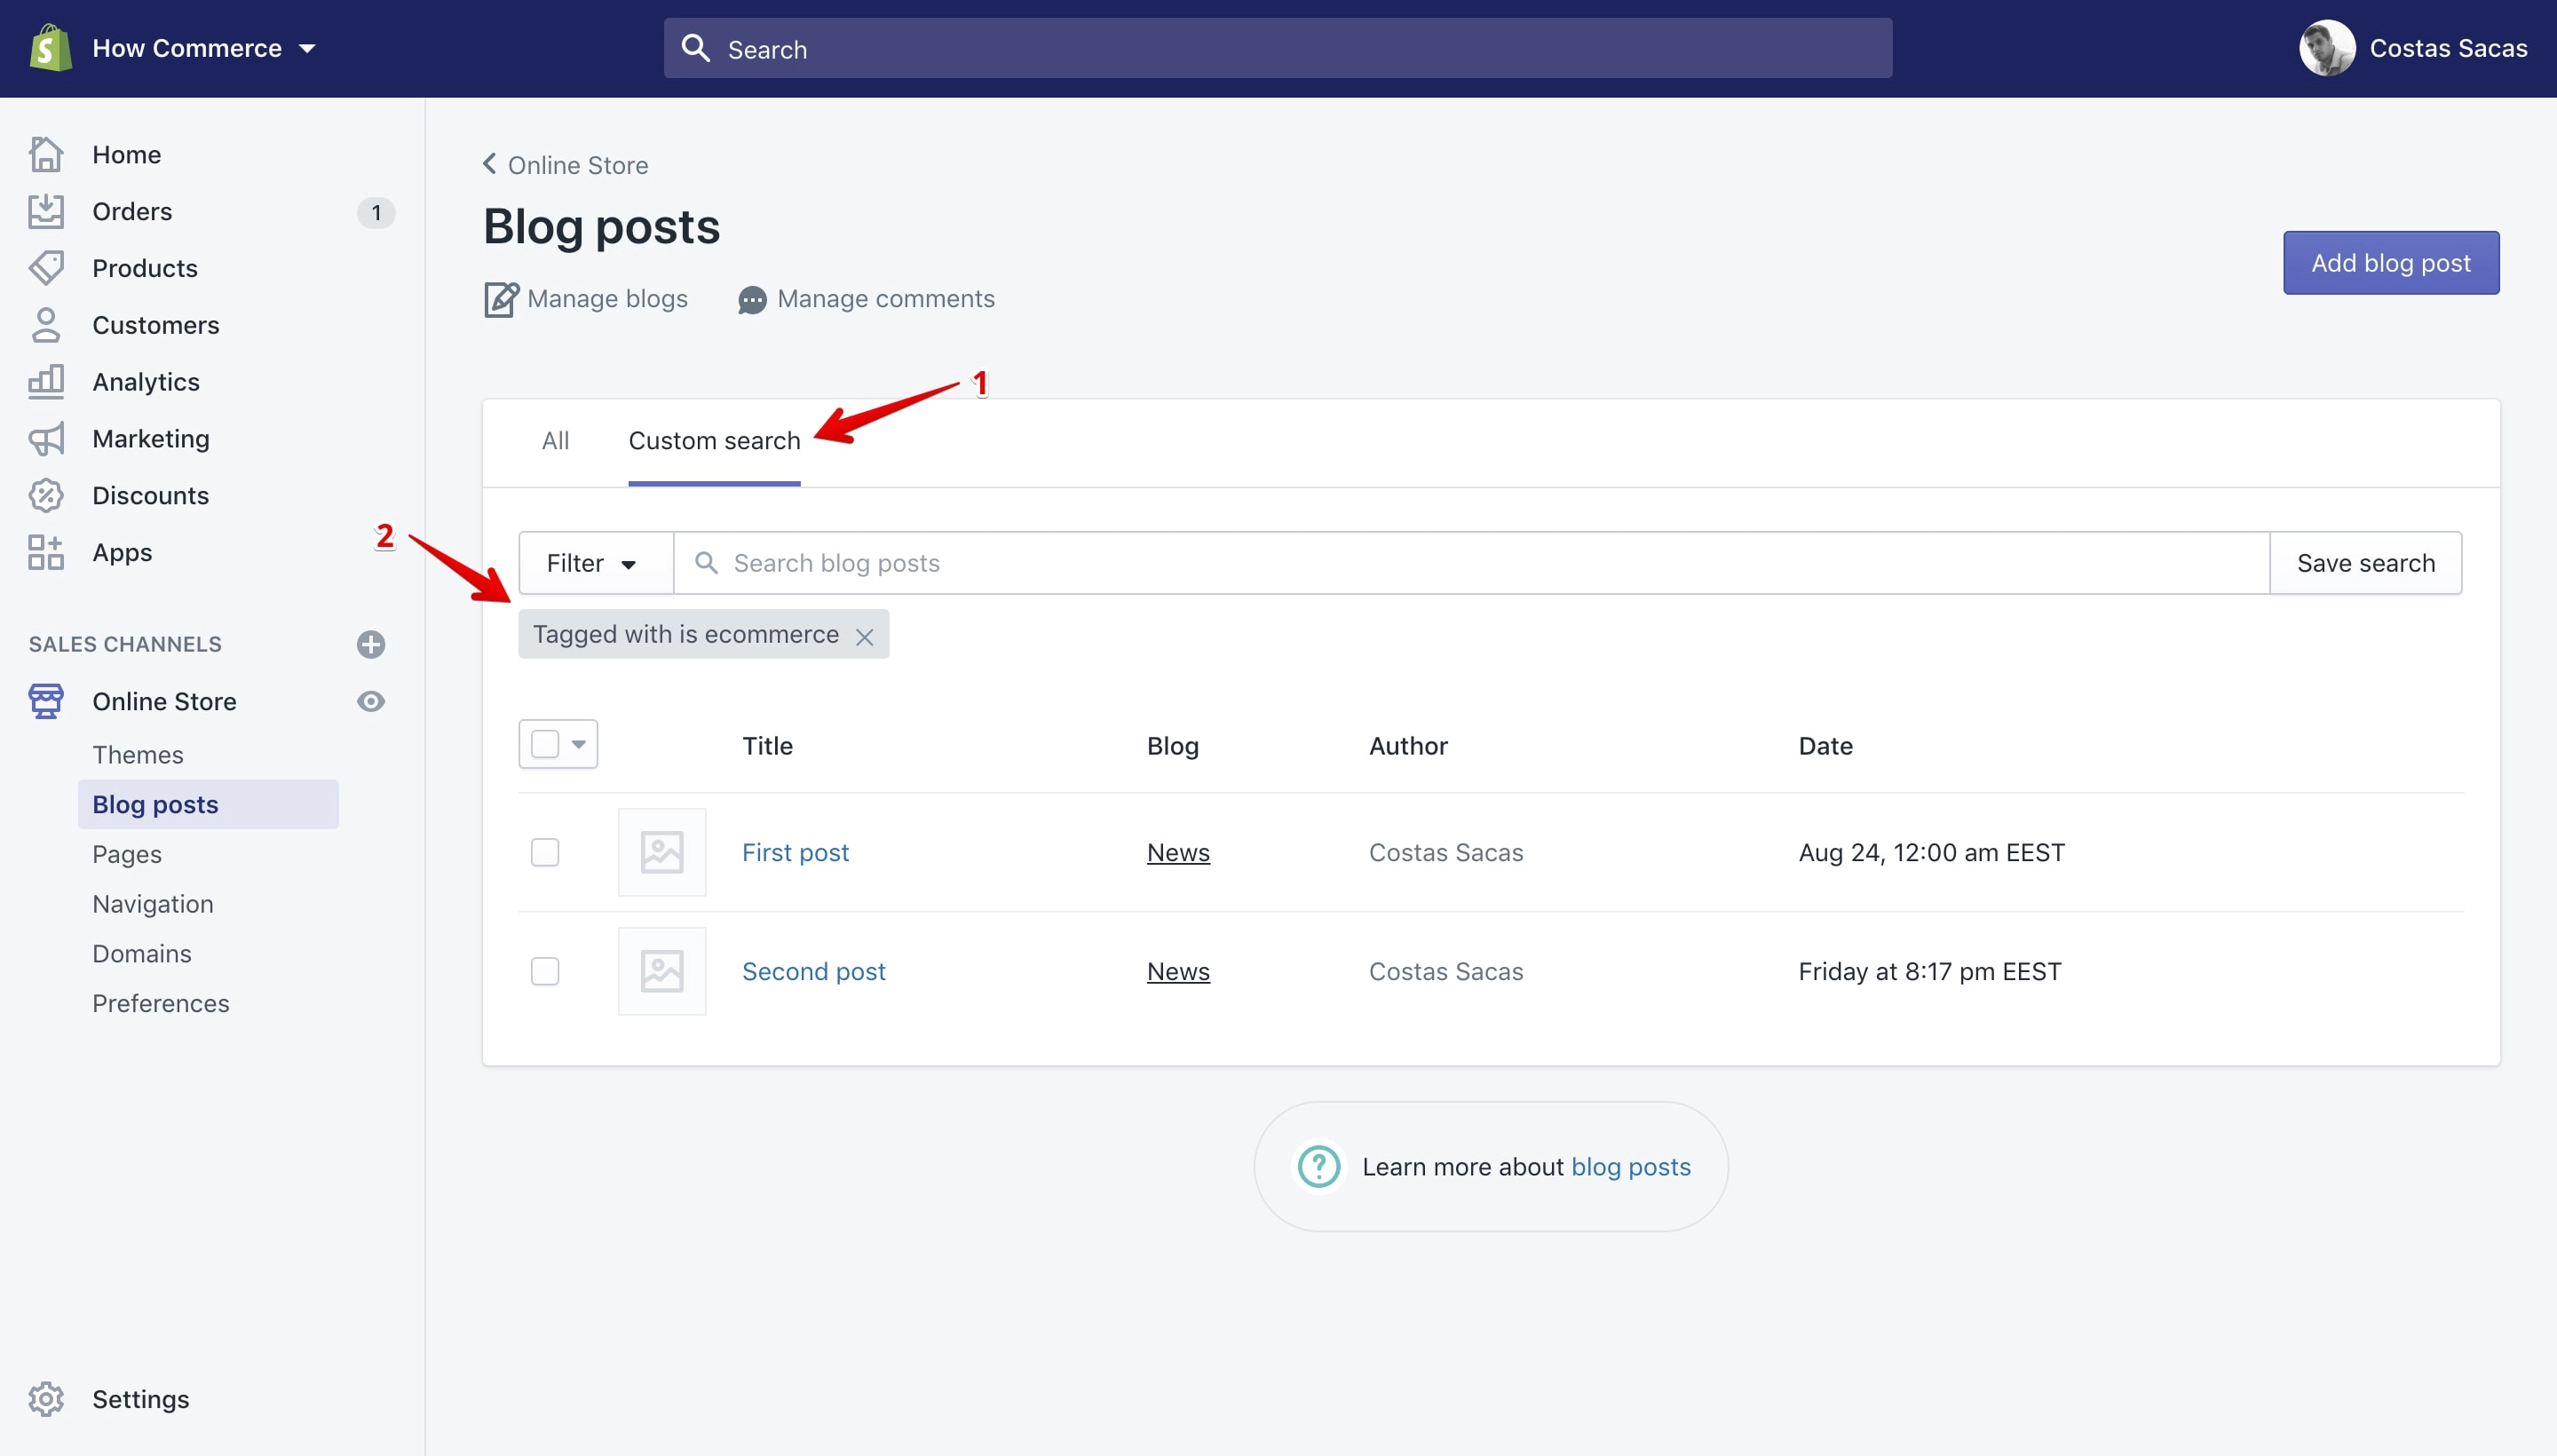Click the Home house icon

tap(46, 154)
